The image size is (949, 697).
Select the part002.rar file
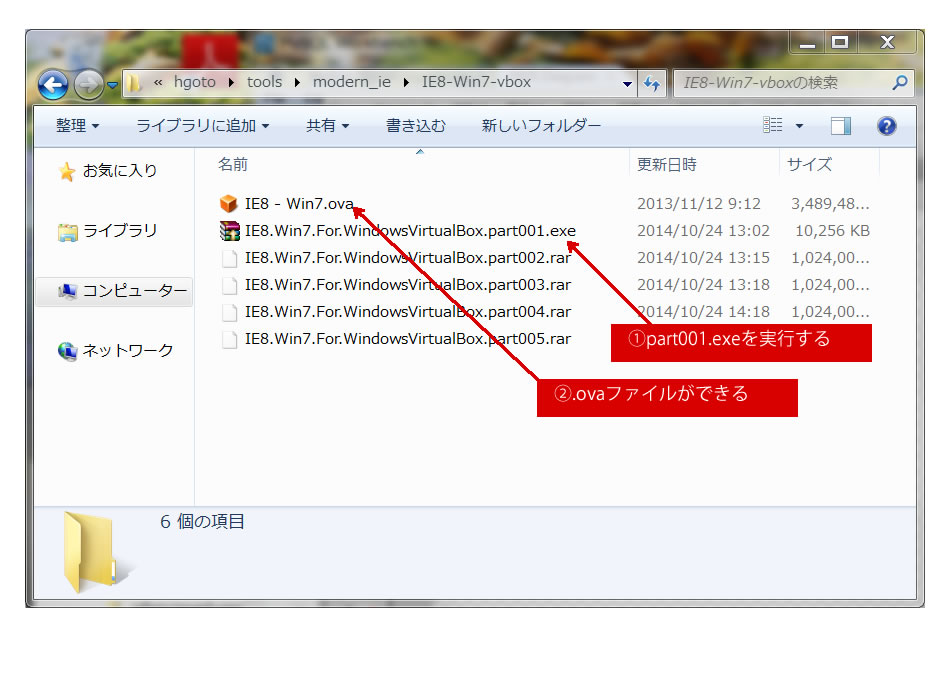pyautogui.click(x=408, y=258)
